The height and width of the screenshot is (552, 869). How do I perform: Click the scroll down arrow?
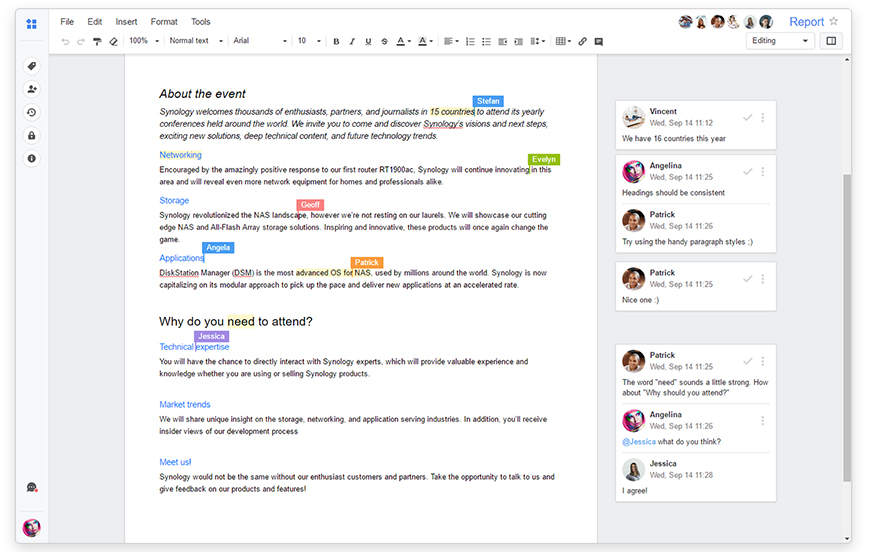pos(847,539)
